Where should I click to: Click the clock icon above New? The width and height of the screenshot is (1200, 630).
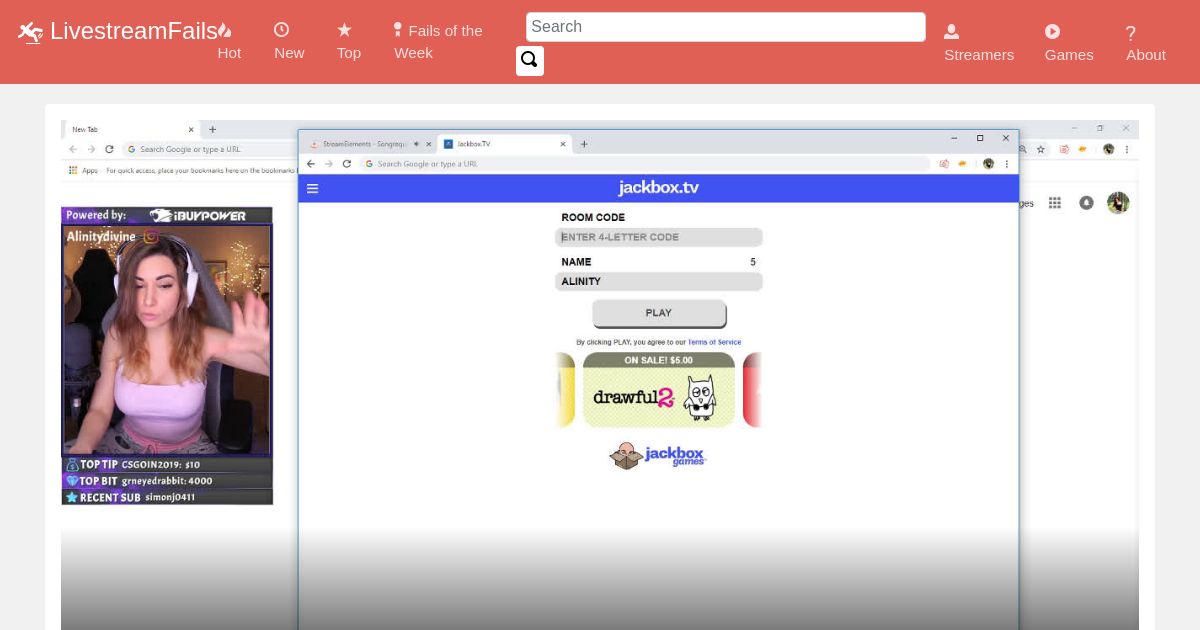pyautogui.click(x=281, y=30)
